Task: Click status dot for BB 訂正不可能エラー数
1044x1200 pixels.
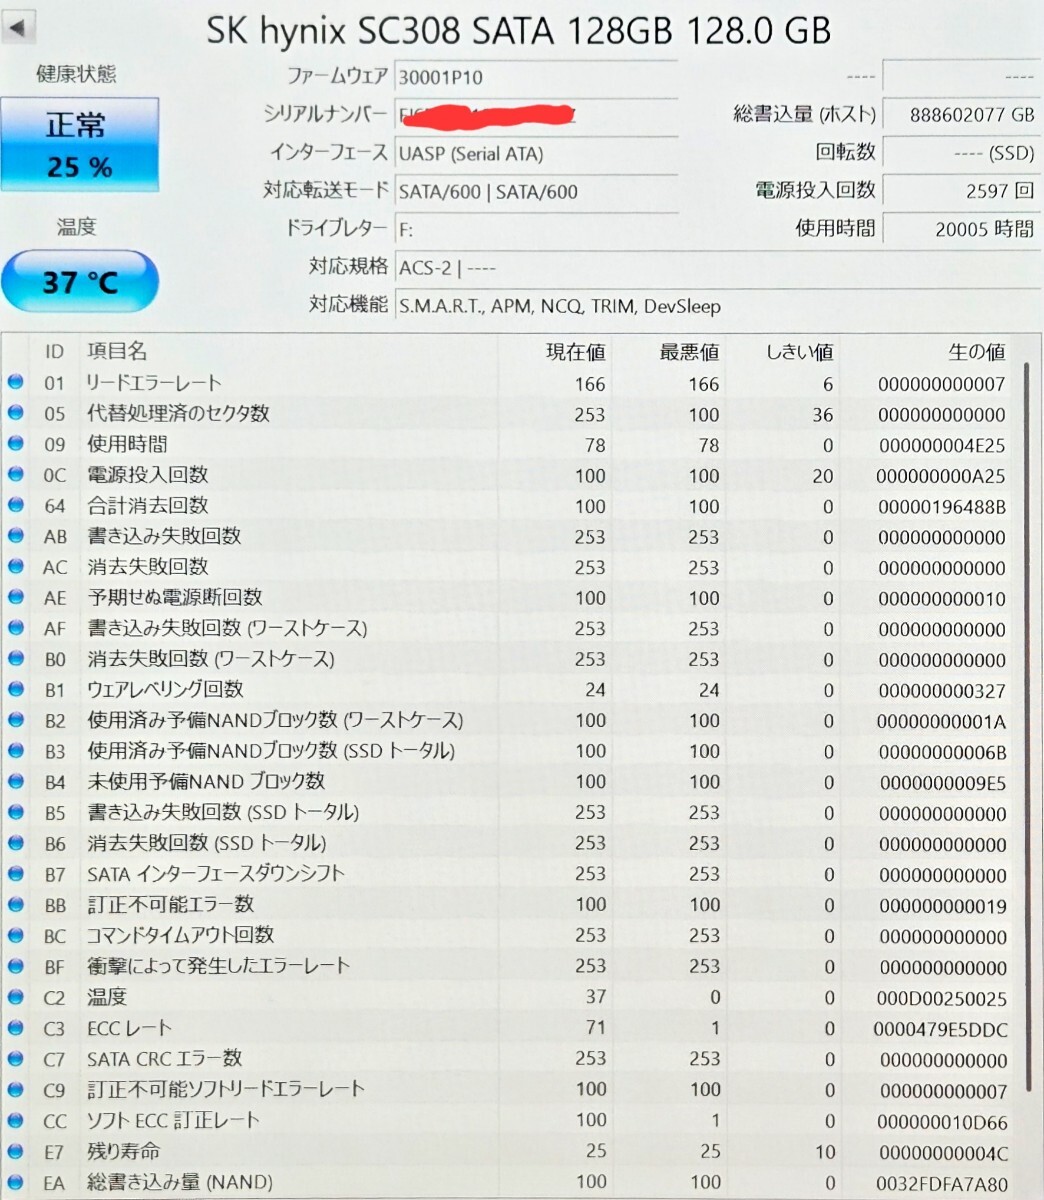Action: (15, 904)
